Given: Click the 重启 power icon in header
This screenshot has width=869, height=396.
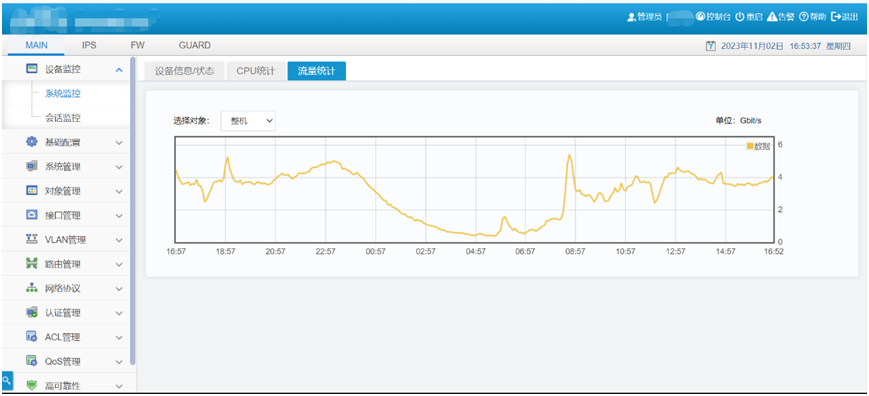Looking at the screenshot, I should 739,17.
